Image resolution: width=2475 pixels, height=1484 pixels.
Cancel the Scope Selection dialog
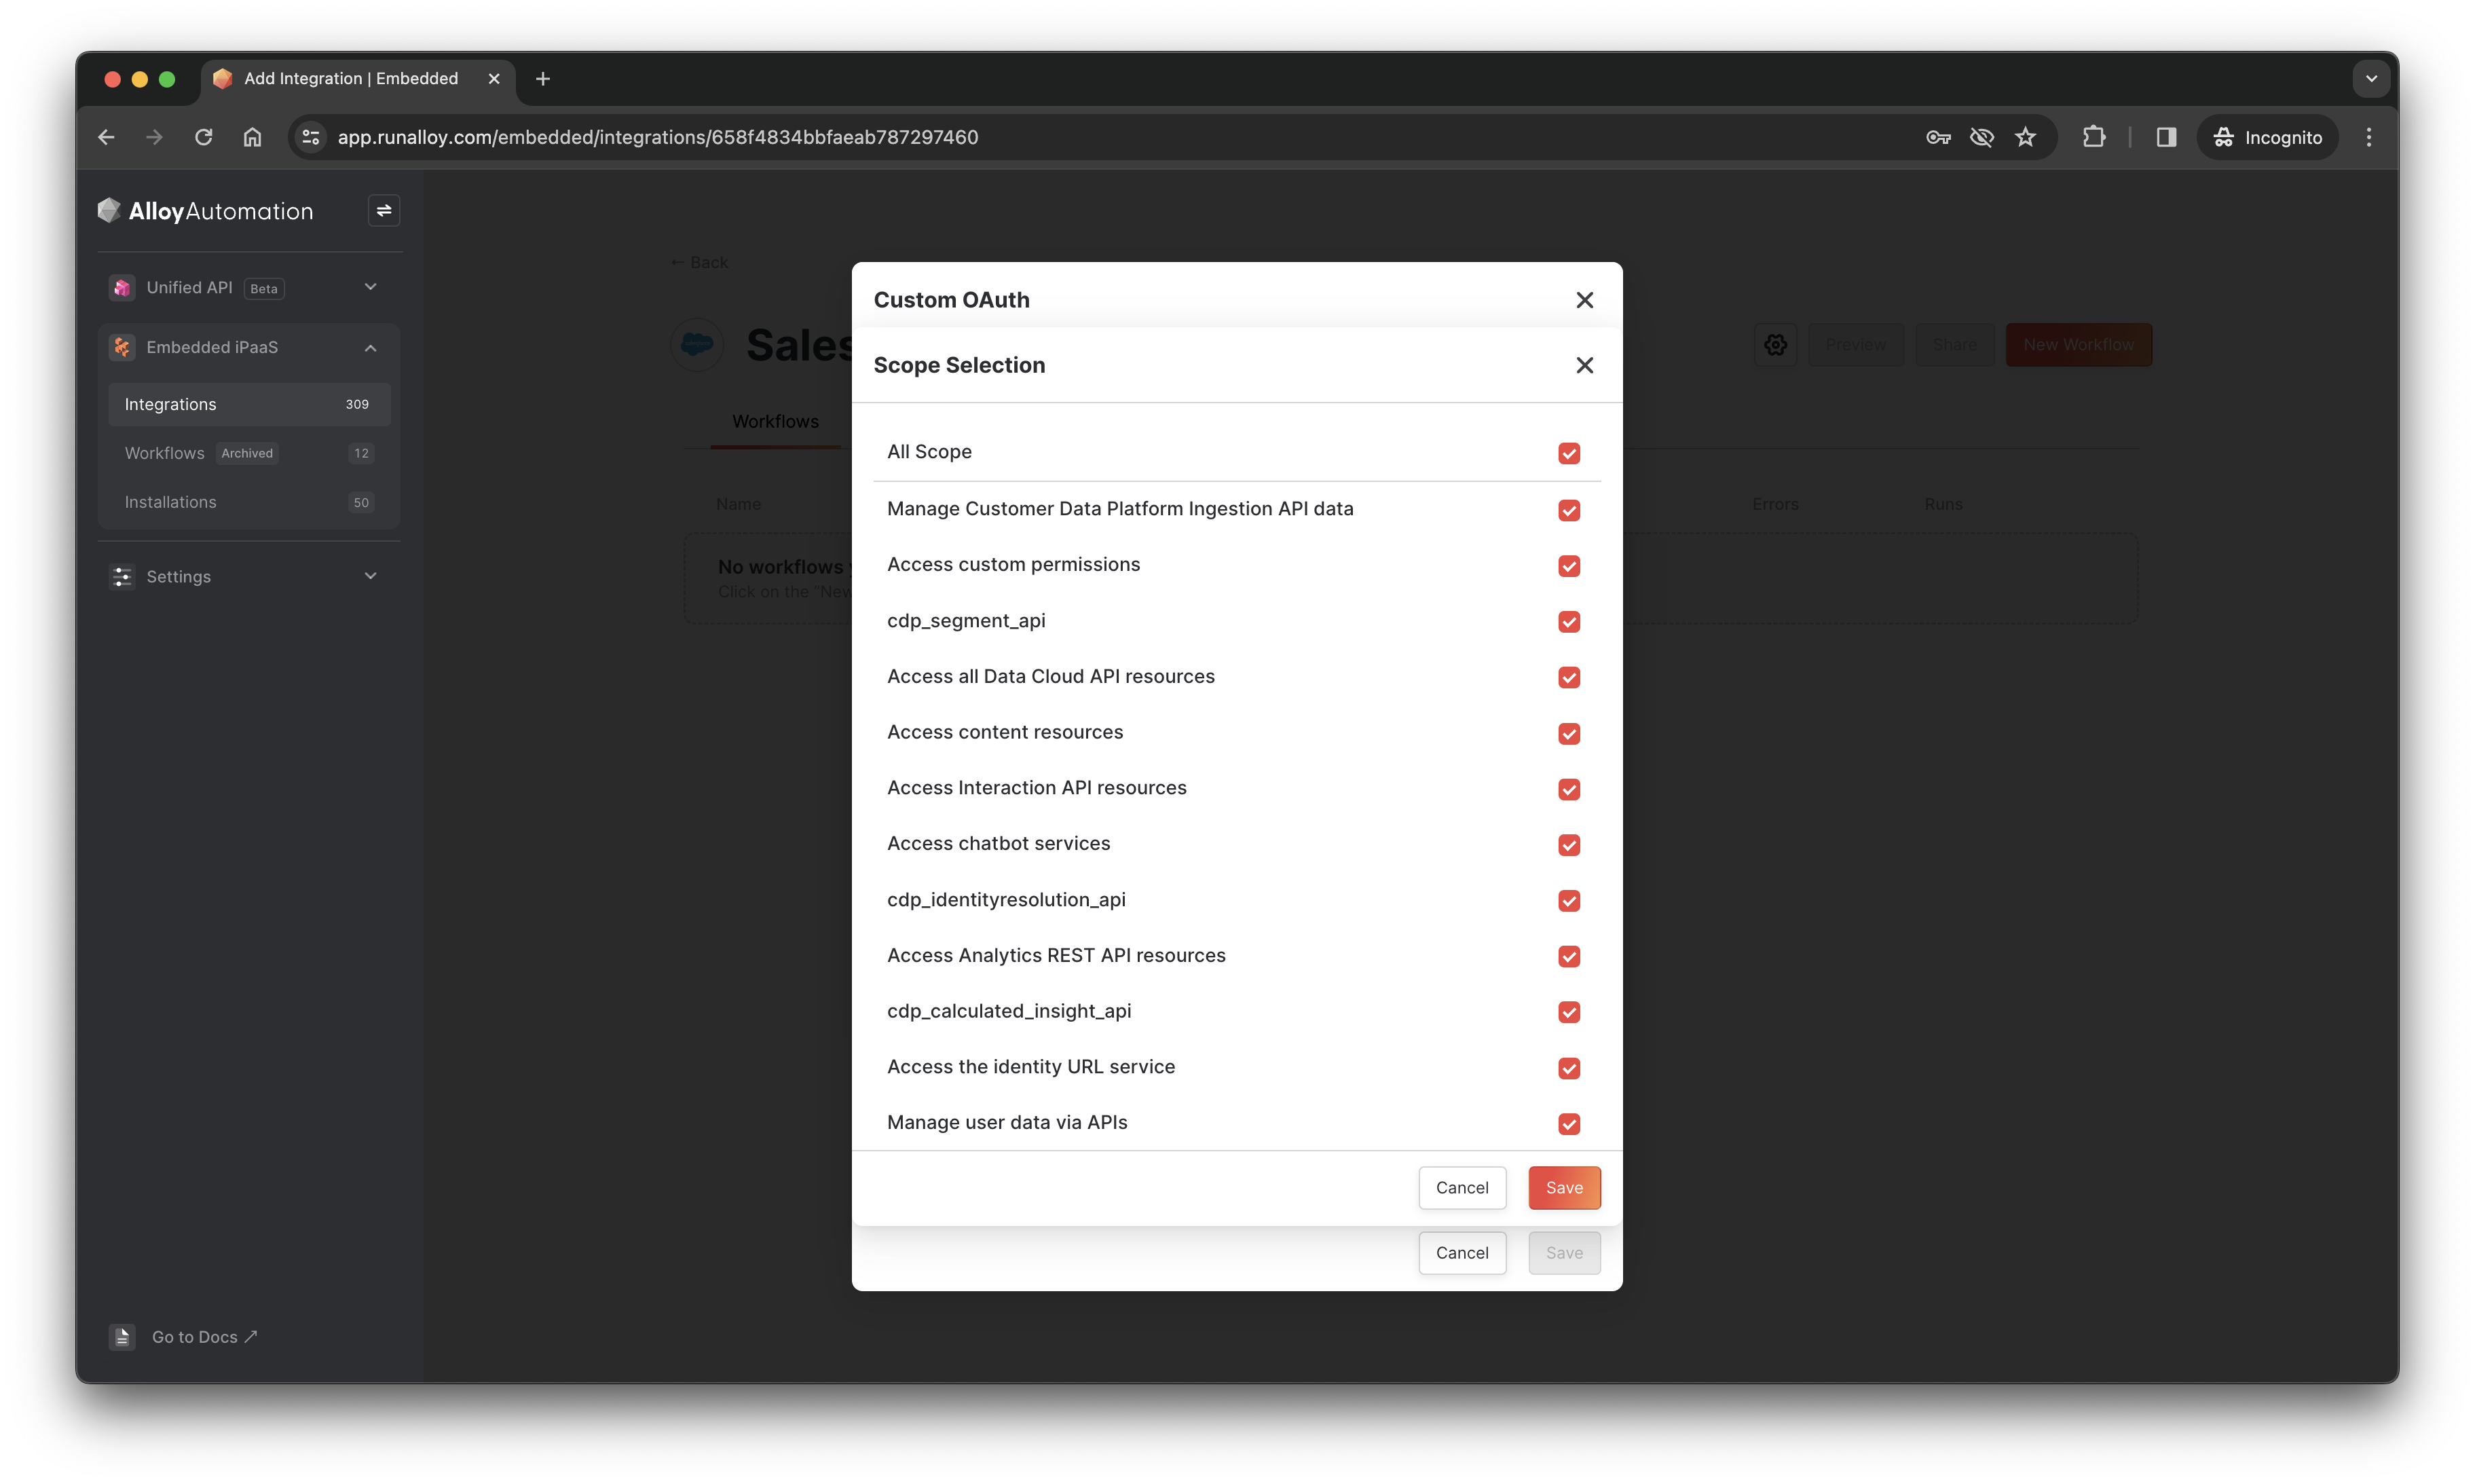[1462, 1188]
